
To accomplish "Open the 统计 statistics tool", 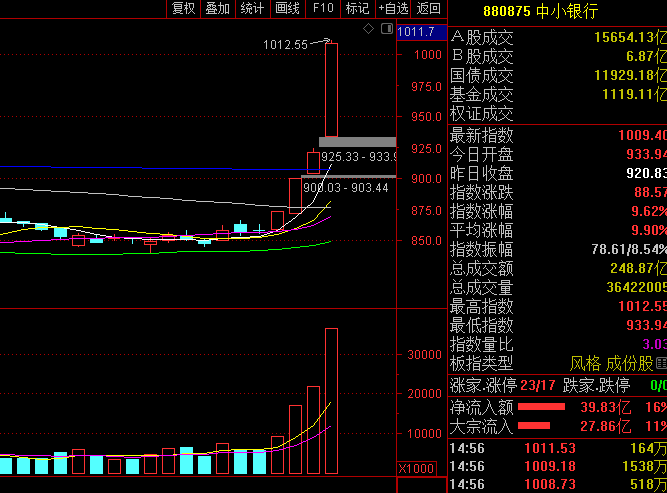I will pyautogui.click(x=253, y=9).
